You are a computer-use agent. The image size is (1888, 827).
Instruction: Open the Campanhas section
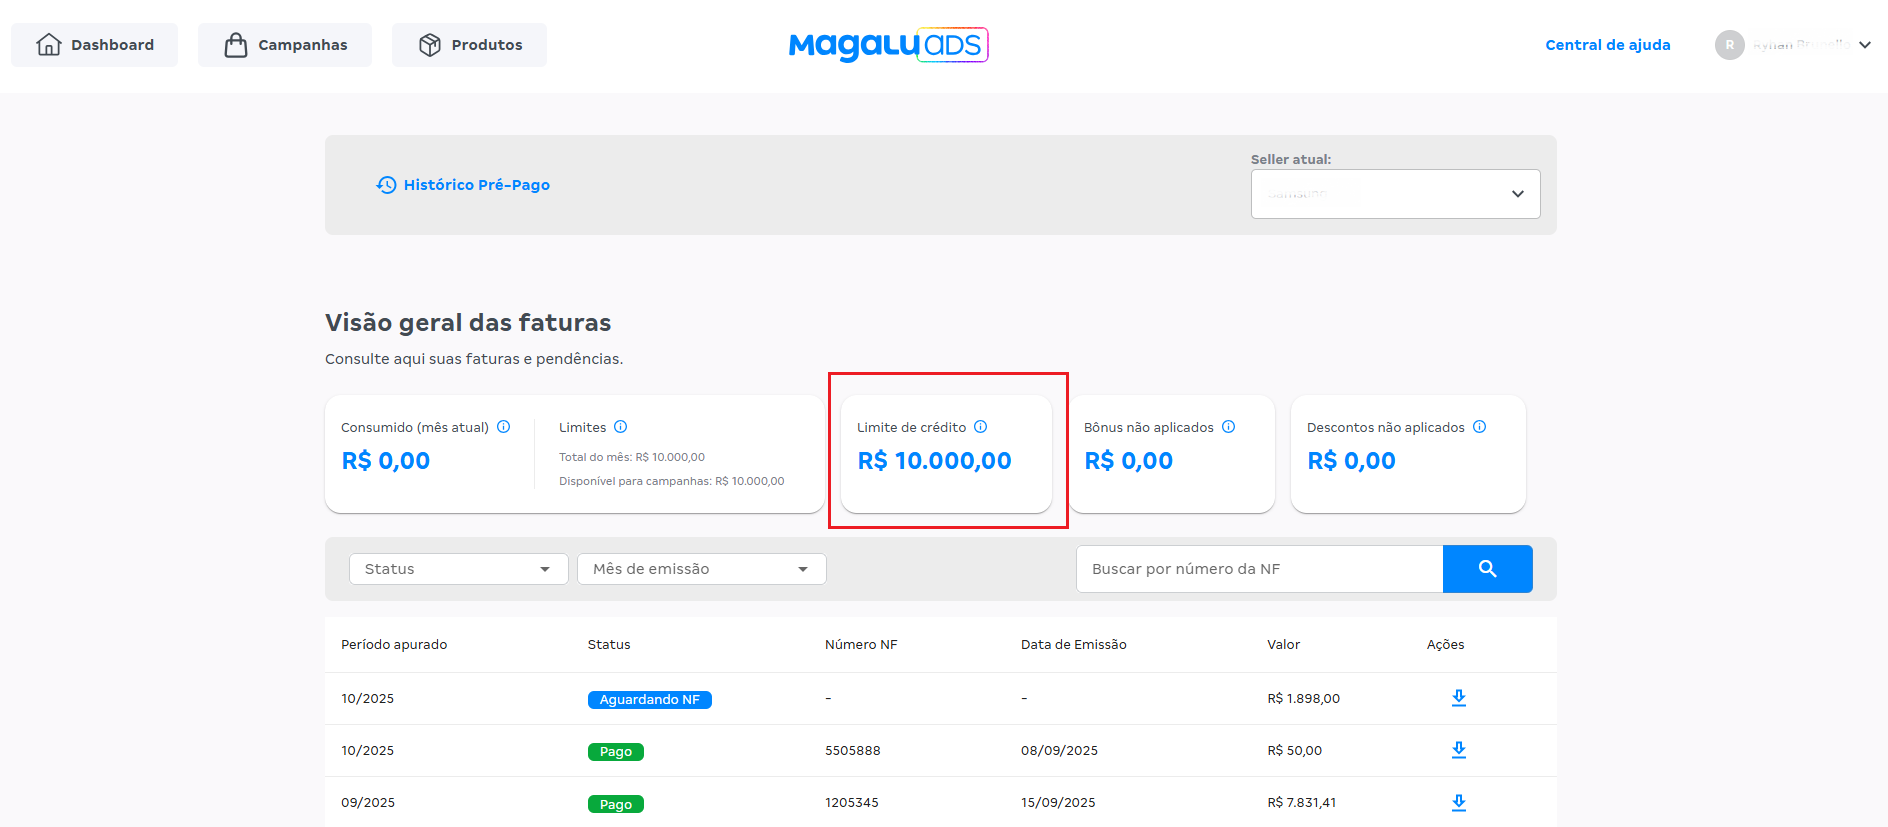coord(285,45)
